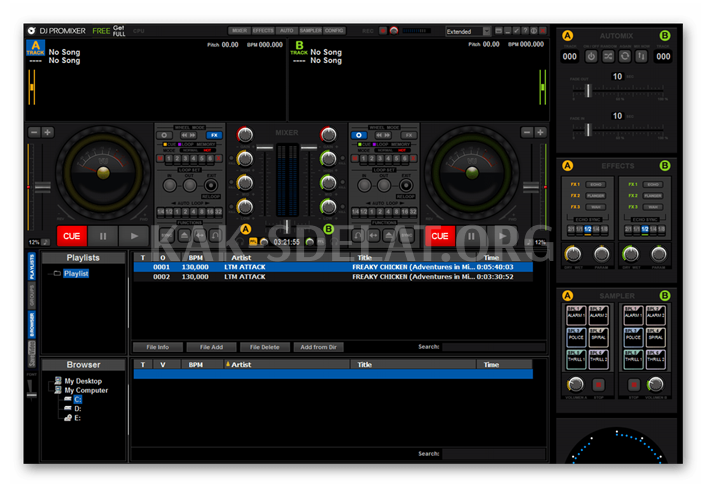Select drive E: in the Browser tree
Screen dimensions: 706x487
tap(77, 418)
